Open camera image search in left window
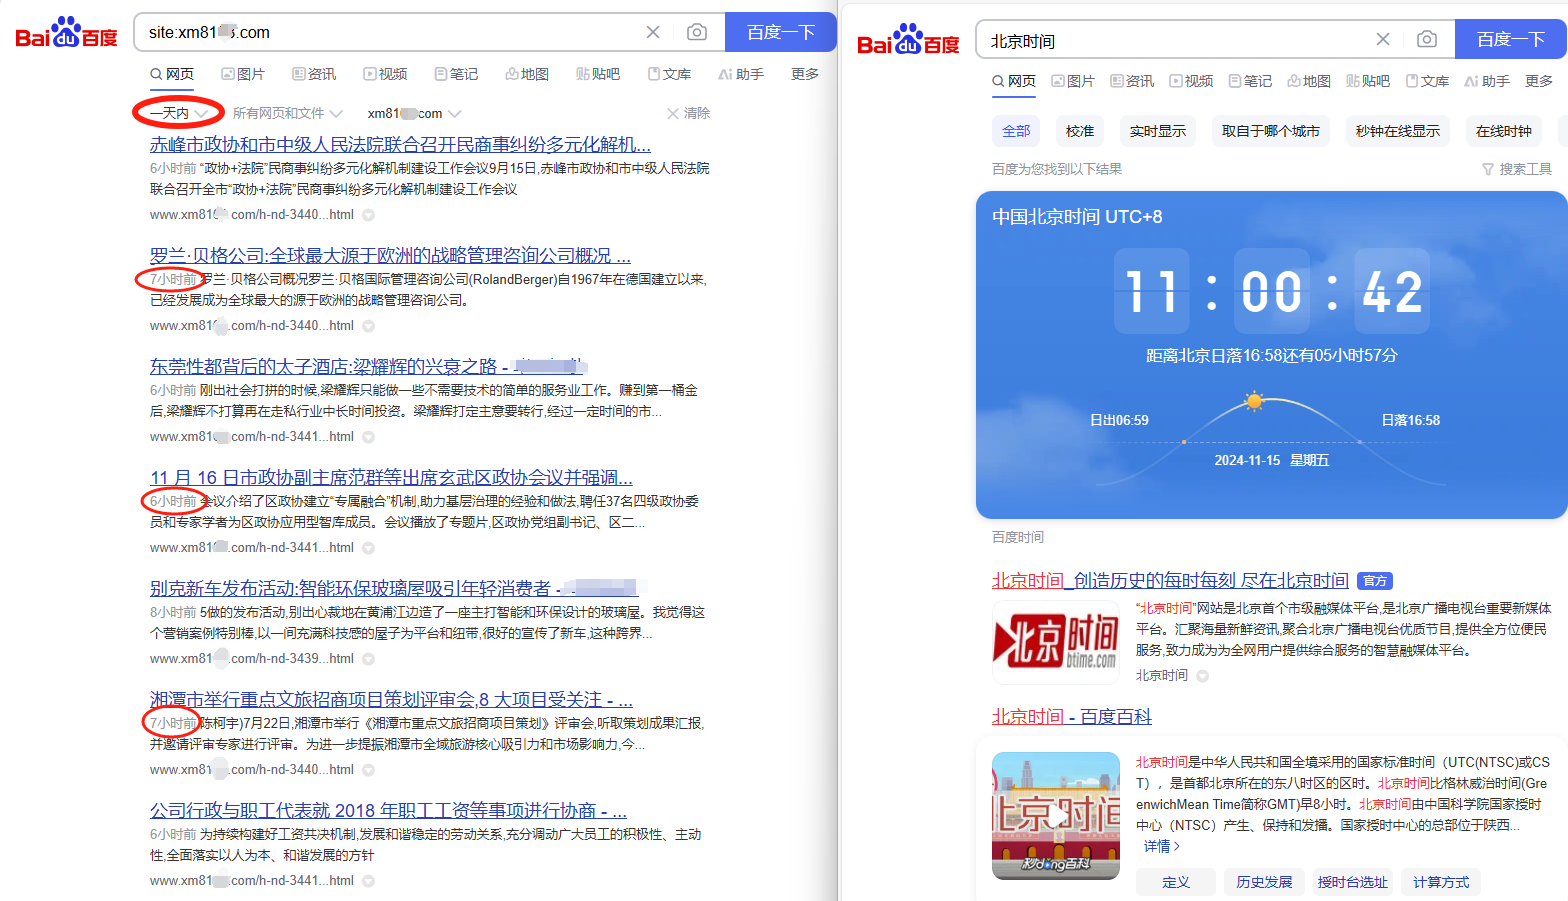This screenshot has height=901, width=1568. [697, 32]
